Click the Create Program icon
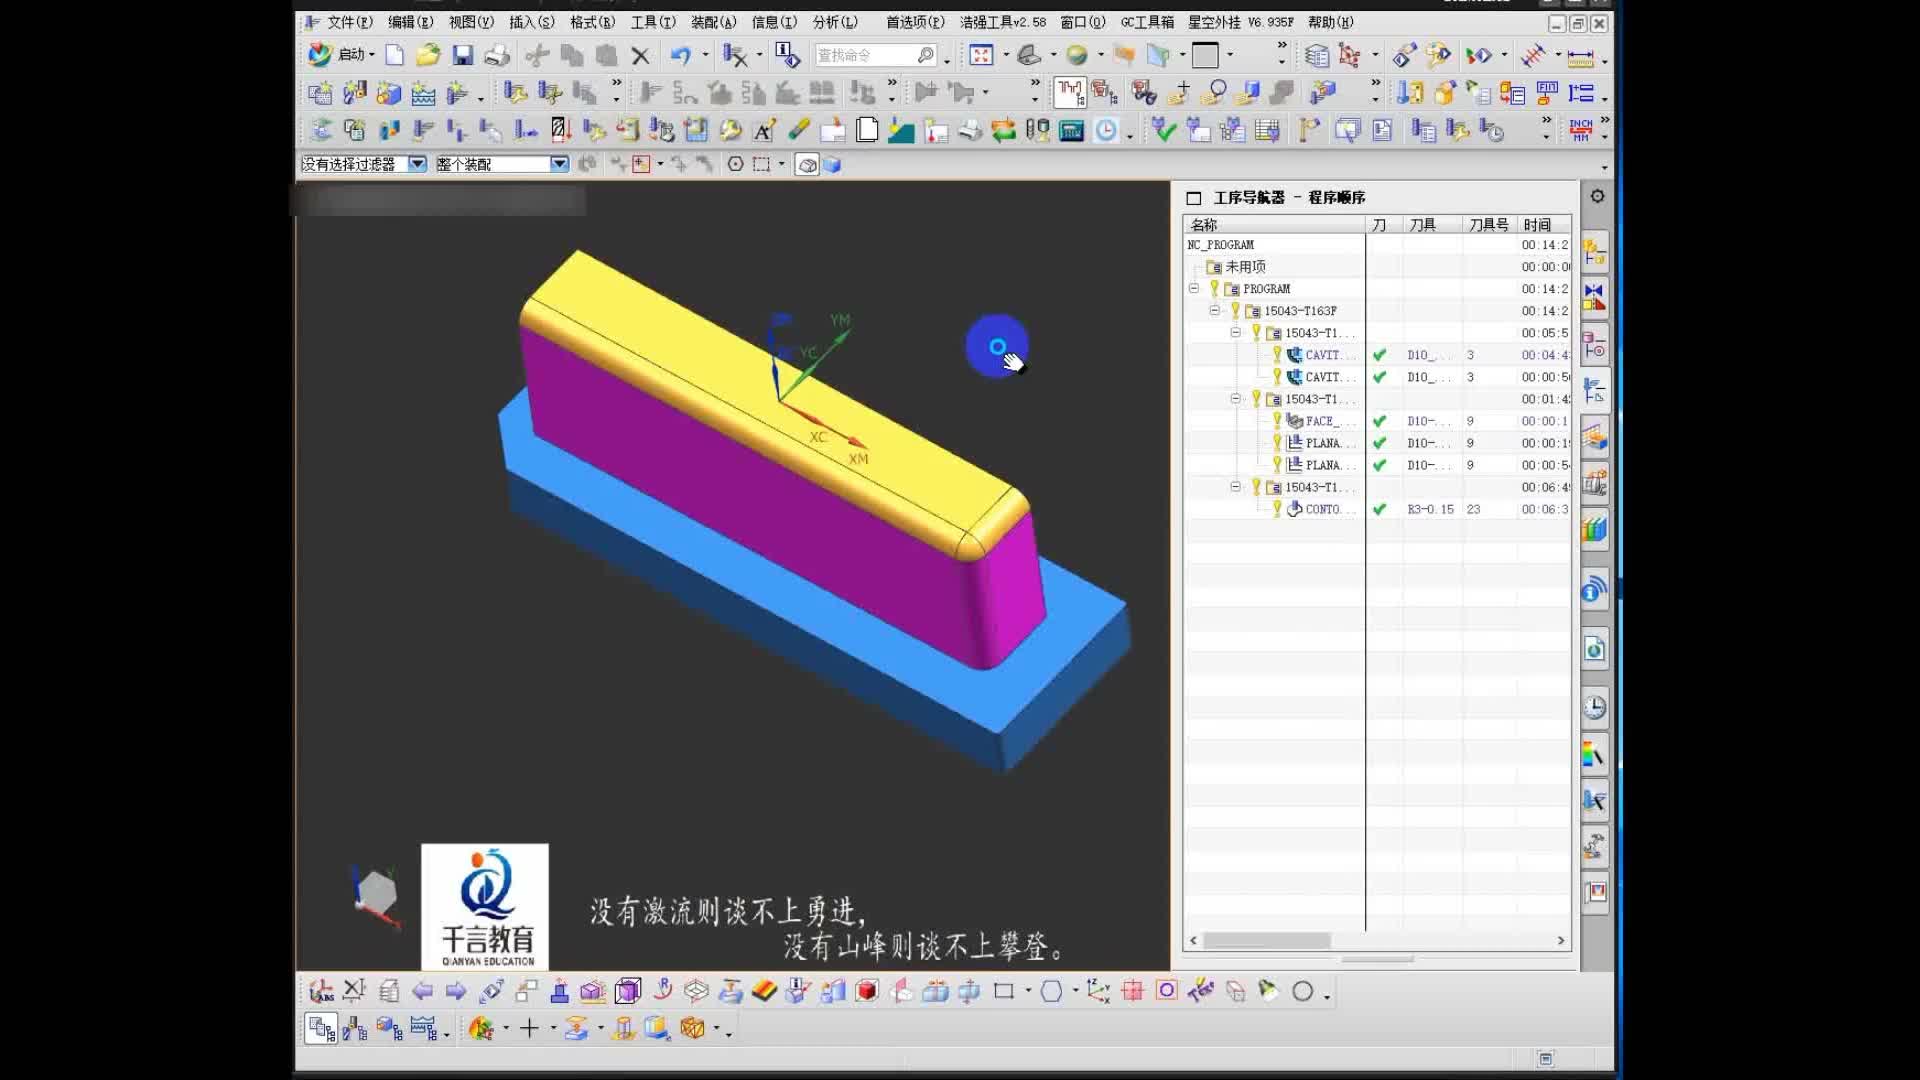This screenshot has height=1080, width=1920. tap(320, 94)
